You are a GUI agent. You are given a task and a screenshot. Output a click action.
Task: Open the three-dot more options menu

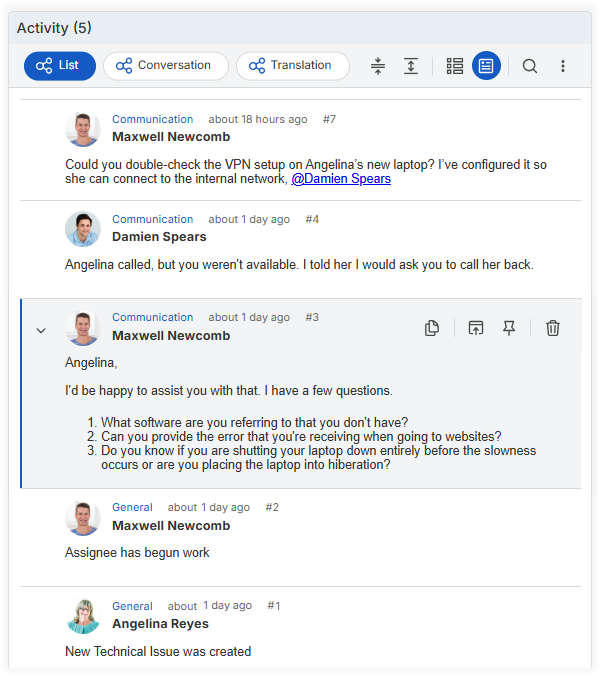[563, 66]
